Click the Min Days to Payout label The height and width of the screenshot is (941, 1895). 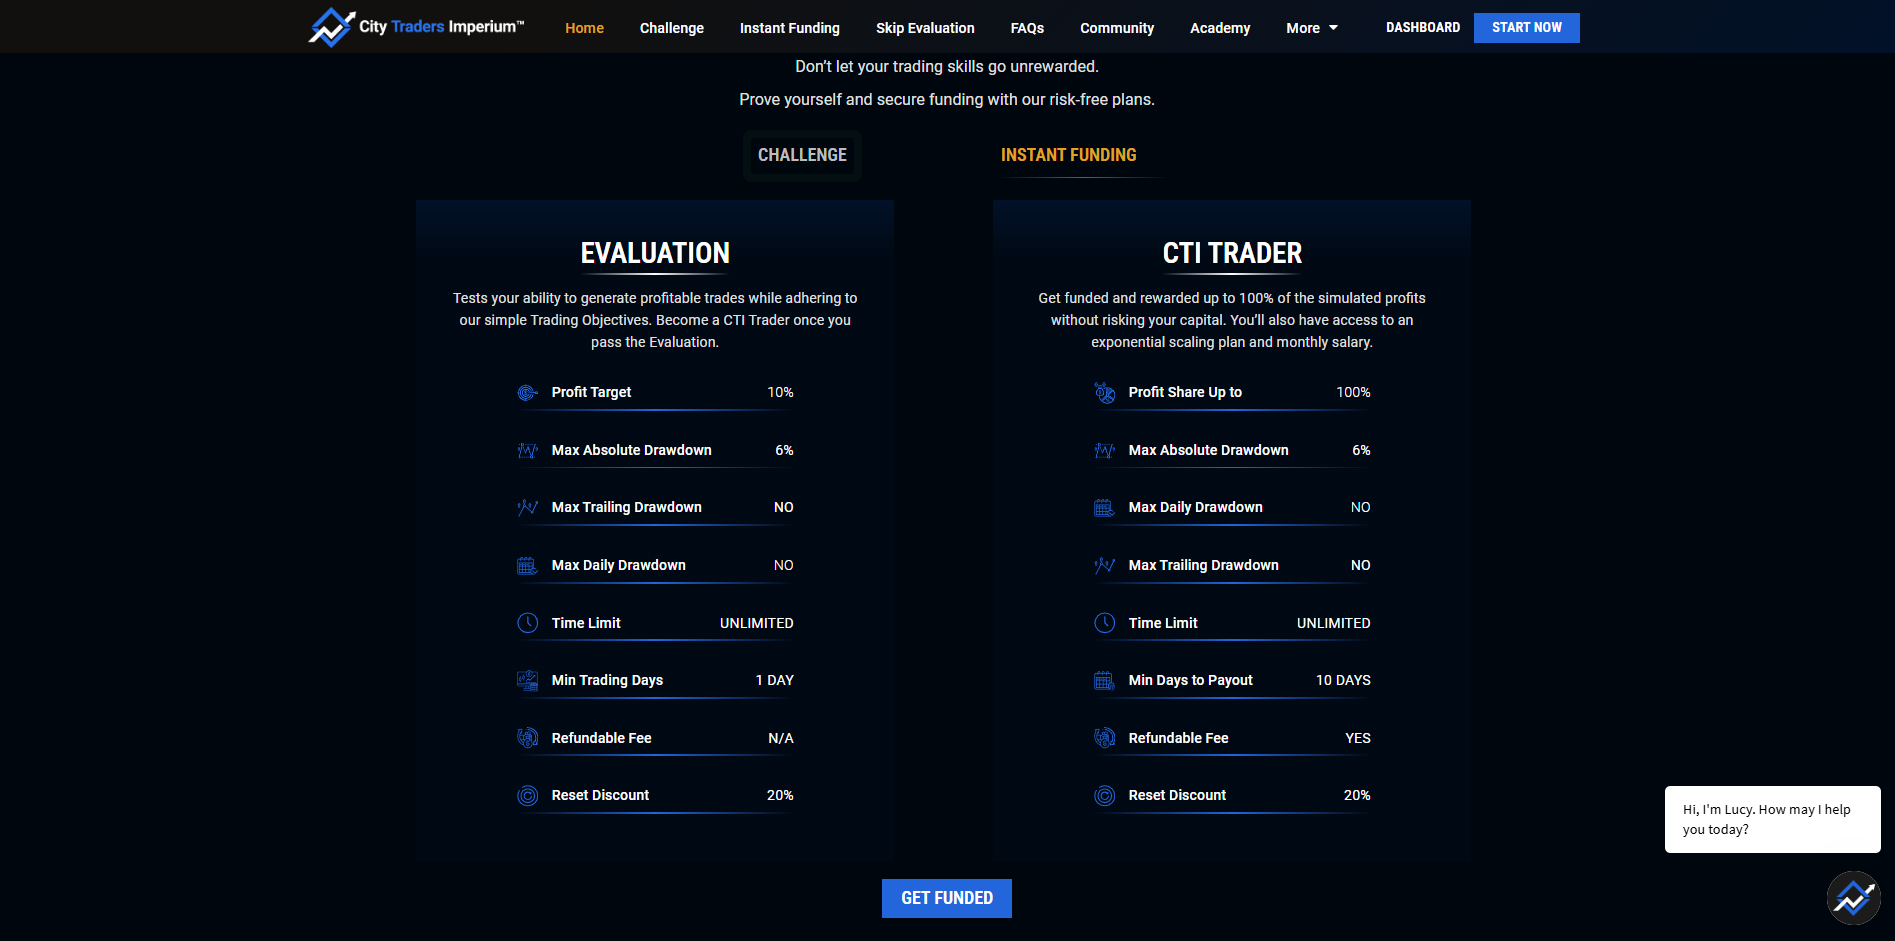click(x=1190, y=680)
